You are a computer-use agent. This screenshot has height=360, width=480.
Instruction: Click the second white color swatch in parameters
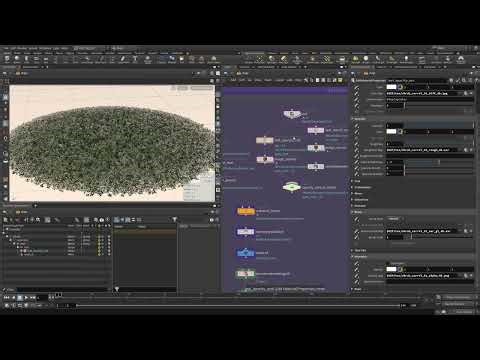tap(391, 131)
